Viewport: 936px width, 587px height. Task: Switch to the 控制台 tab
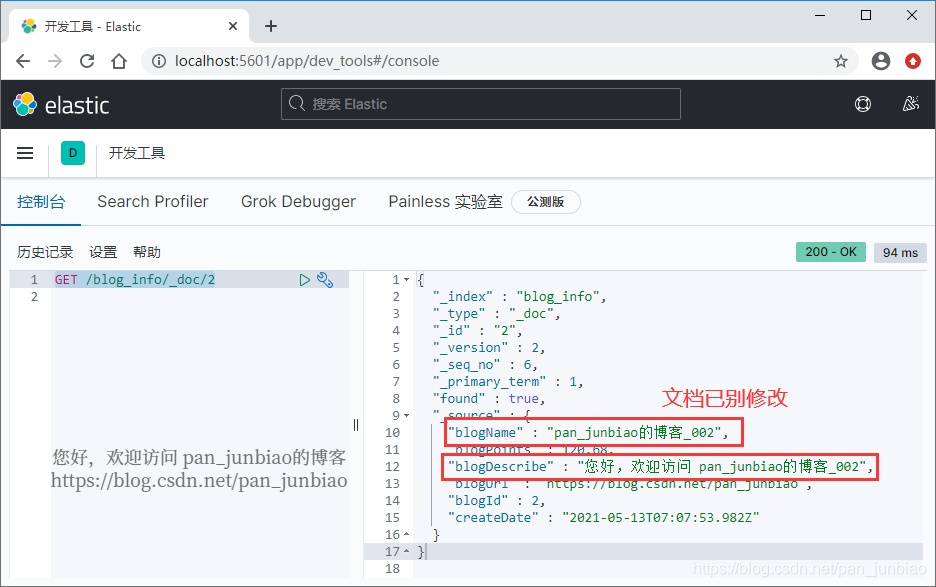pos(41,202)
